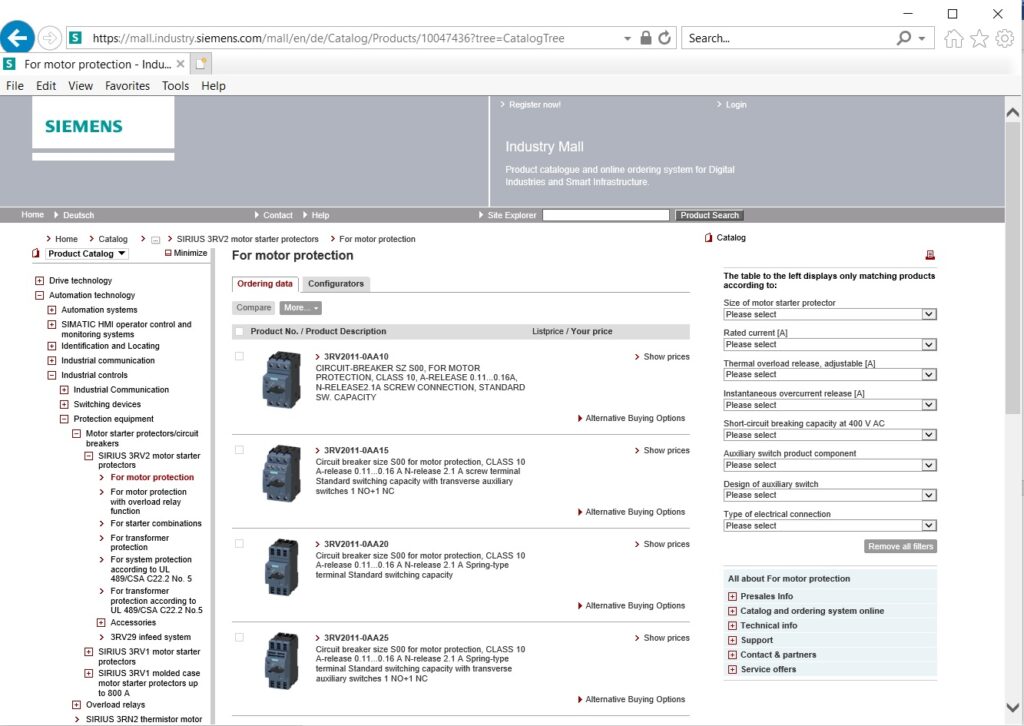Open the View menu
Screen dimensions: 1024x726
click(80, 86)
